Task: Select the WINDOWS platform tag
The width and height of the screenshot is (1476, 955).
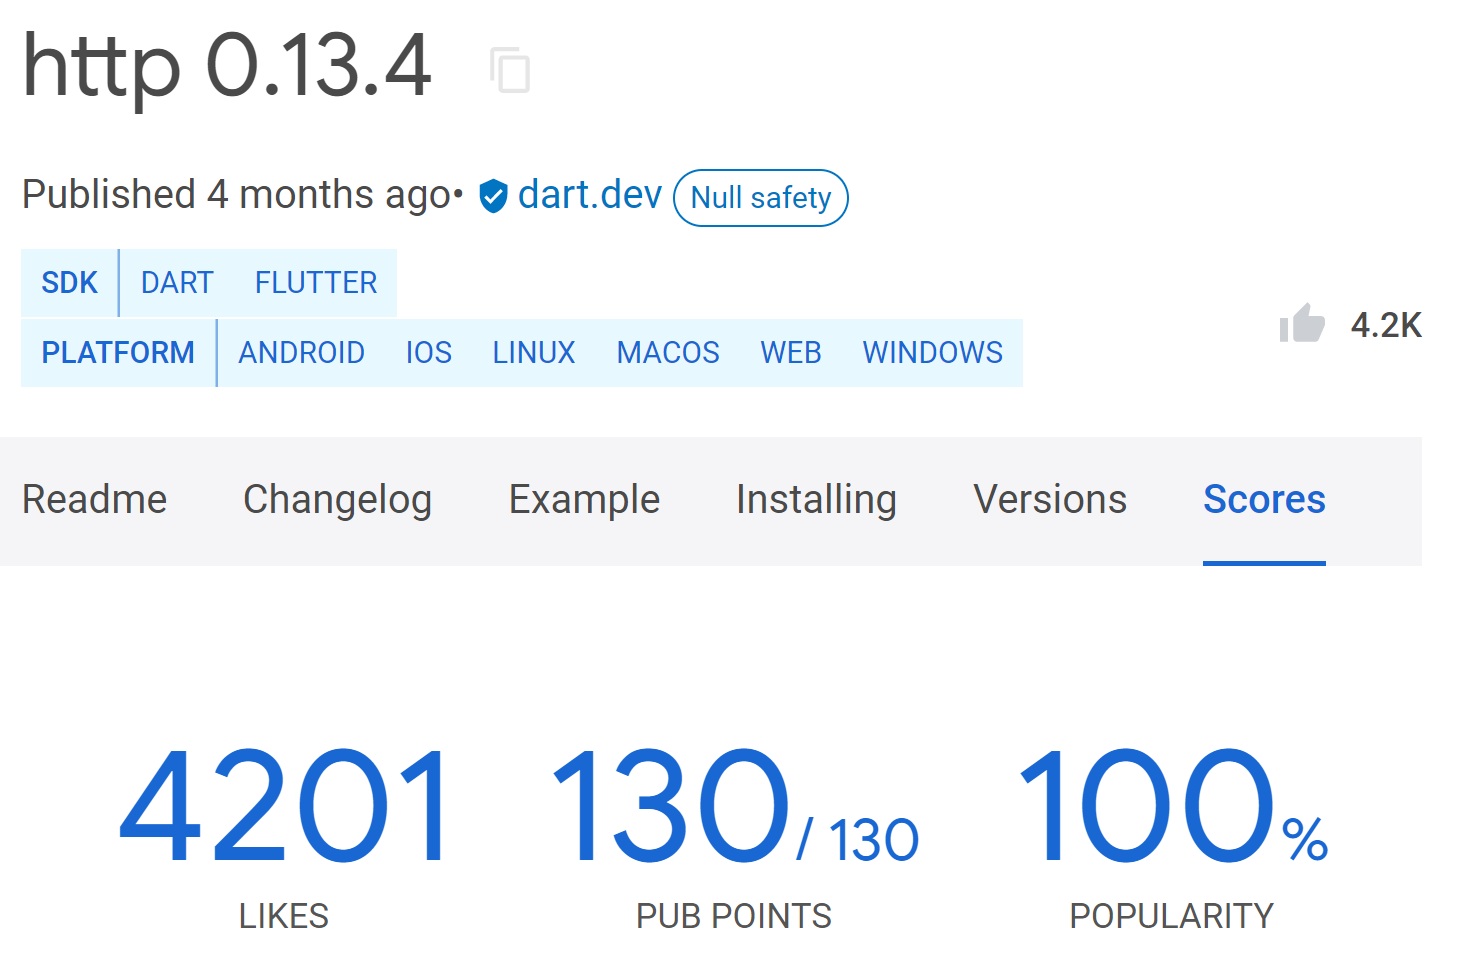Action: tap(933, 353)
